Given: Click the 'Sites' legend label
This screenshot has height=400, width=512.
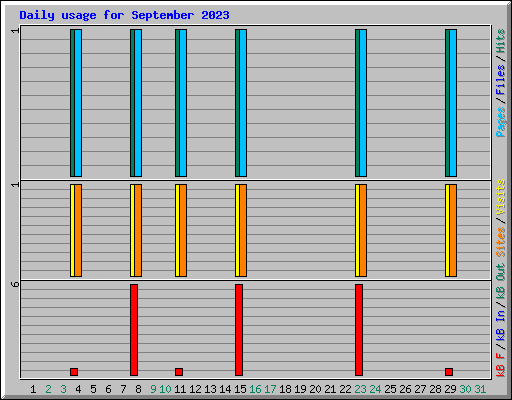Looking at the screenshot, I should 501,242.
